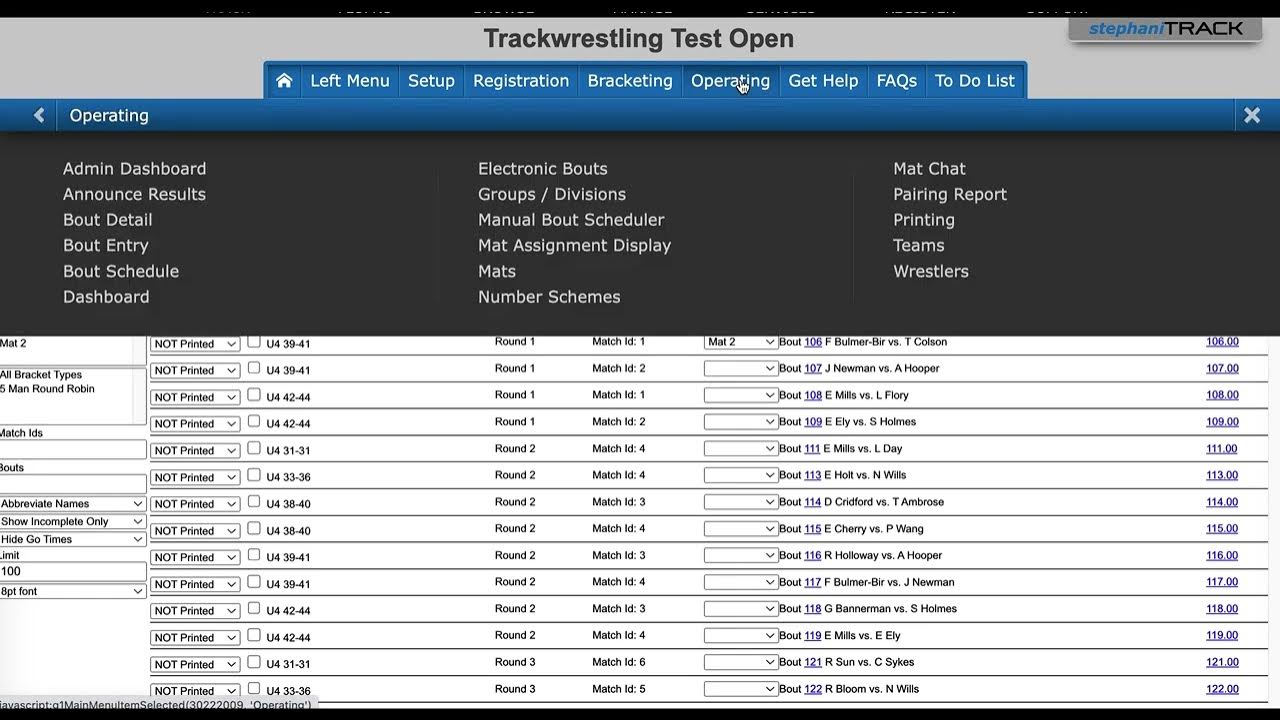Close the Operating menu panel
The image size is (1280, 720).
pyautogui.click(x=1251, y=116)
